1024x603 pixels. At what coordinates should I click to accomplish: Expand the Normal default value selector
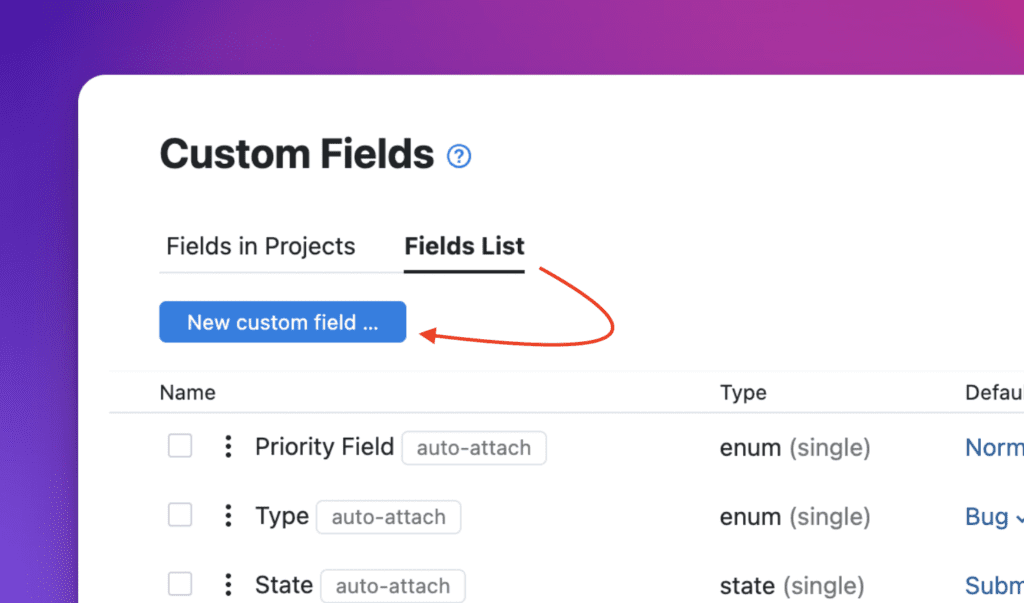tap(993, 448)
